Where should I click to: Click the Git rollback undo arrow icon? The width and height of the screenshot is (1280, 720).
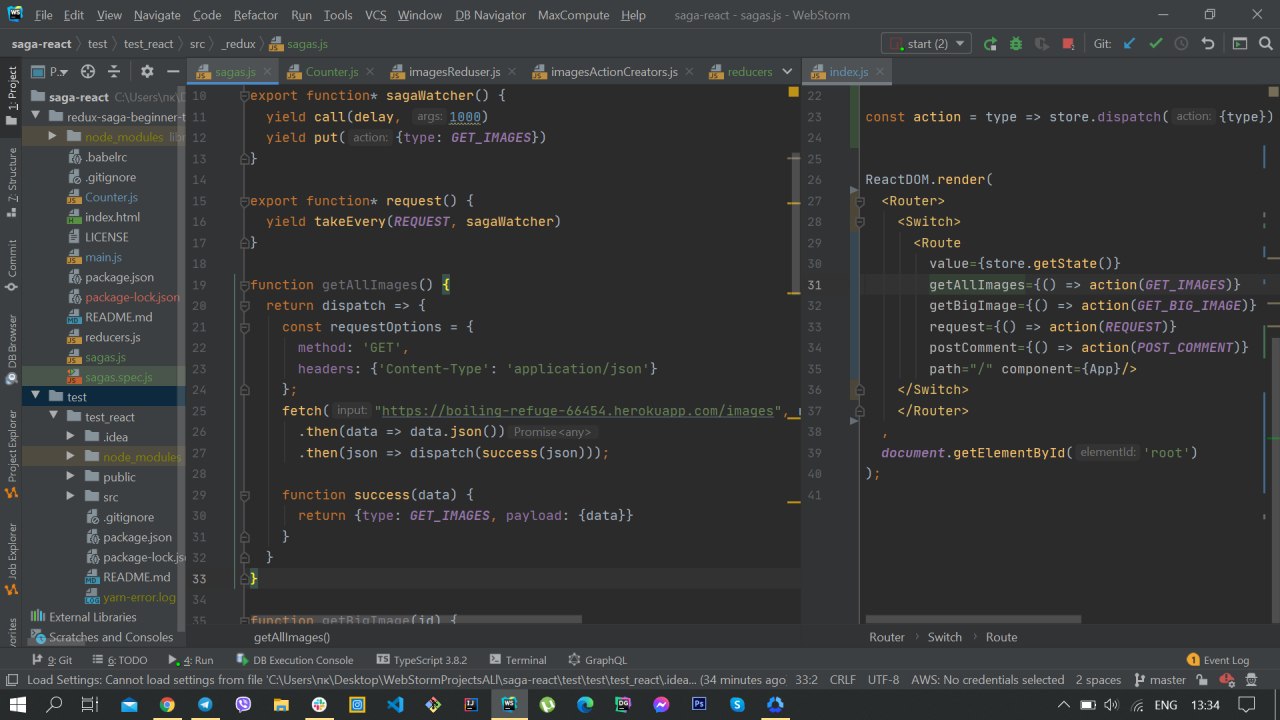1208,44
